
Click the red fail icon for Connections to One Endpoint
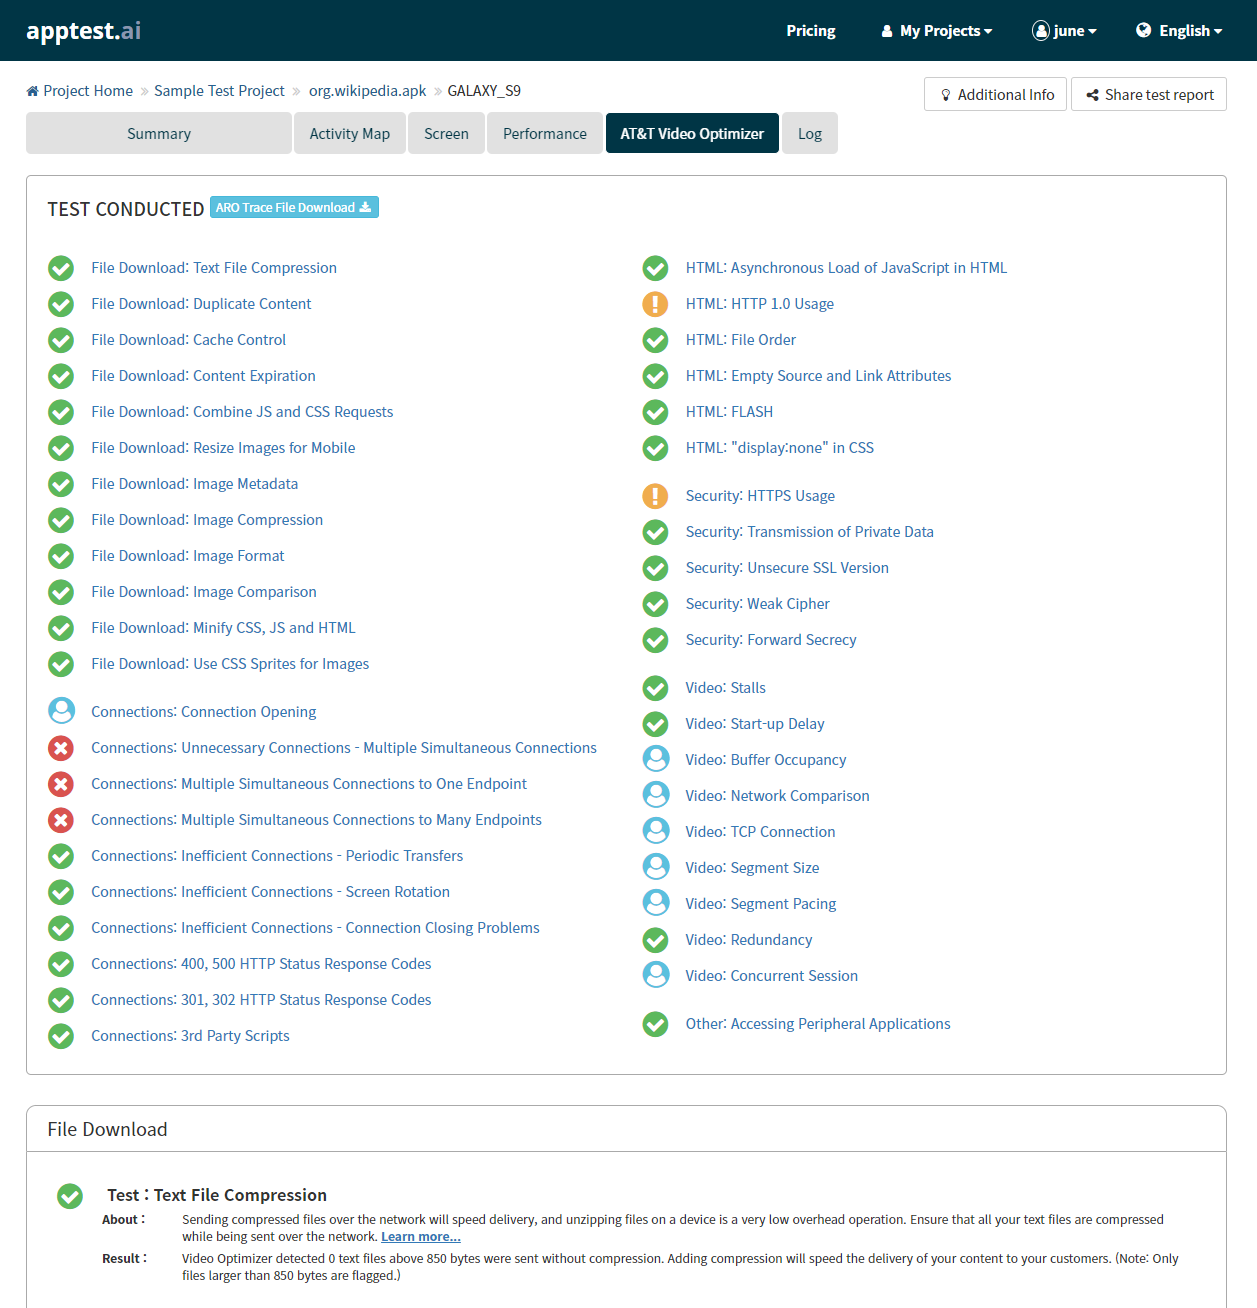pyautogui.click(x=61, y=784)
